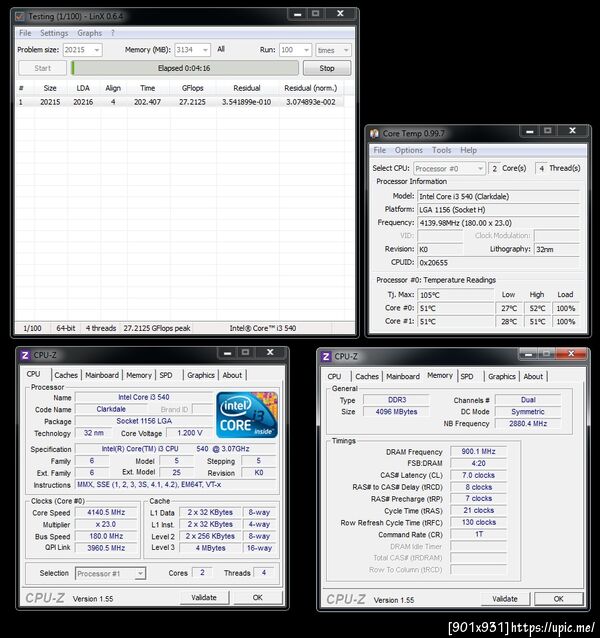This screenshot has width=600, height=638.
Task: Open the Graphs menu in LinX
Action: tap(89, 33)
